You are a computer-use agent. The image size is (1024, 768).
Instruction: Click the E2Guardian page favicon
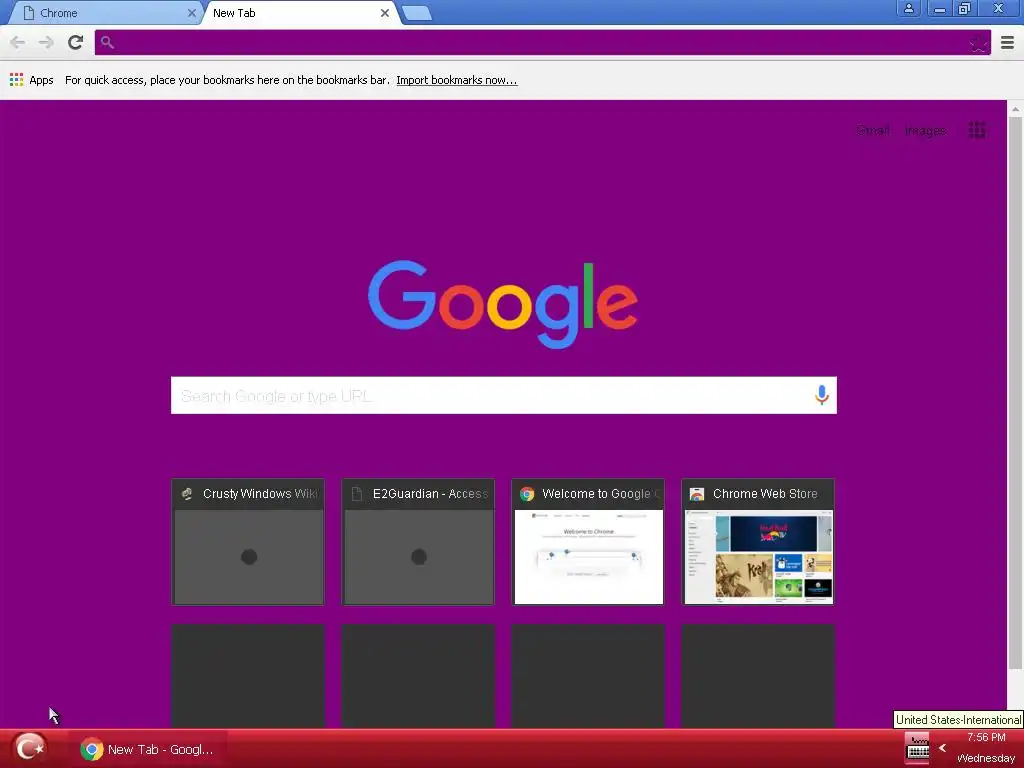click(x=357, y=494)
